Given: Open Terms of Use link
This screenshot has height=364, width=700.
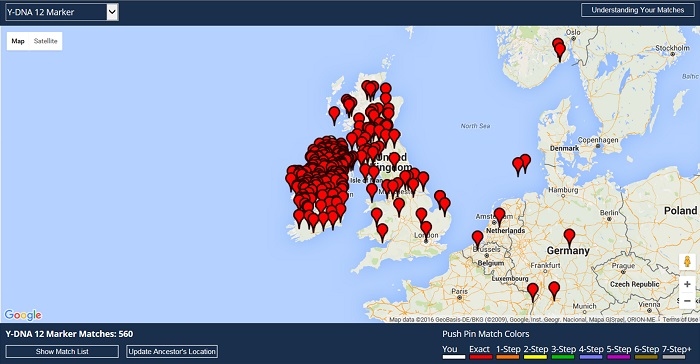Looking at the screenshot, I should point(680,319).
